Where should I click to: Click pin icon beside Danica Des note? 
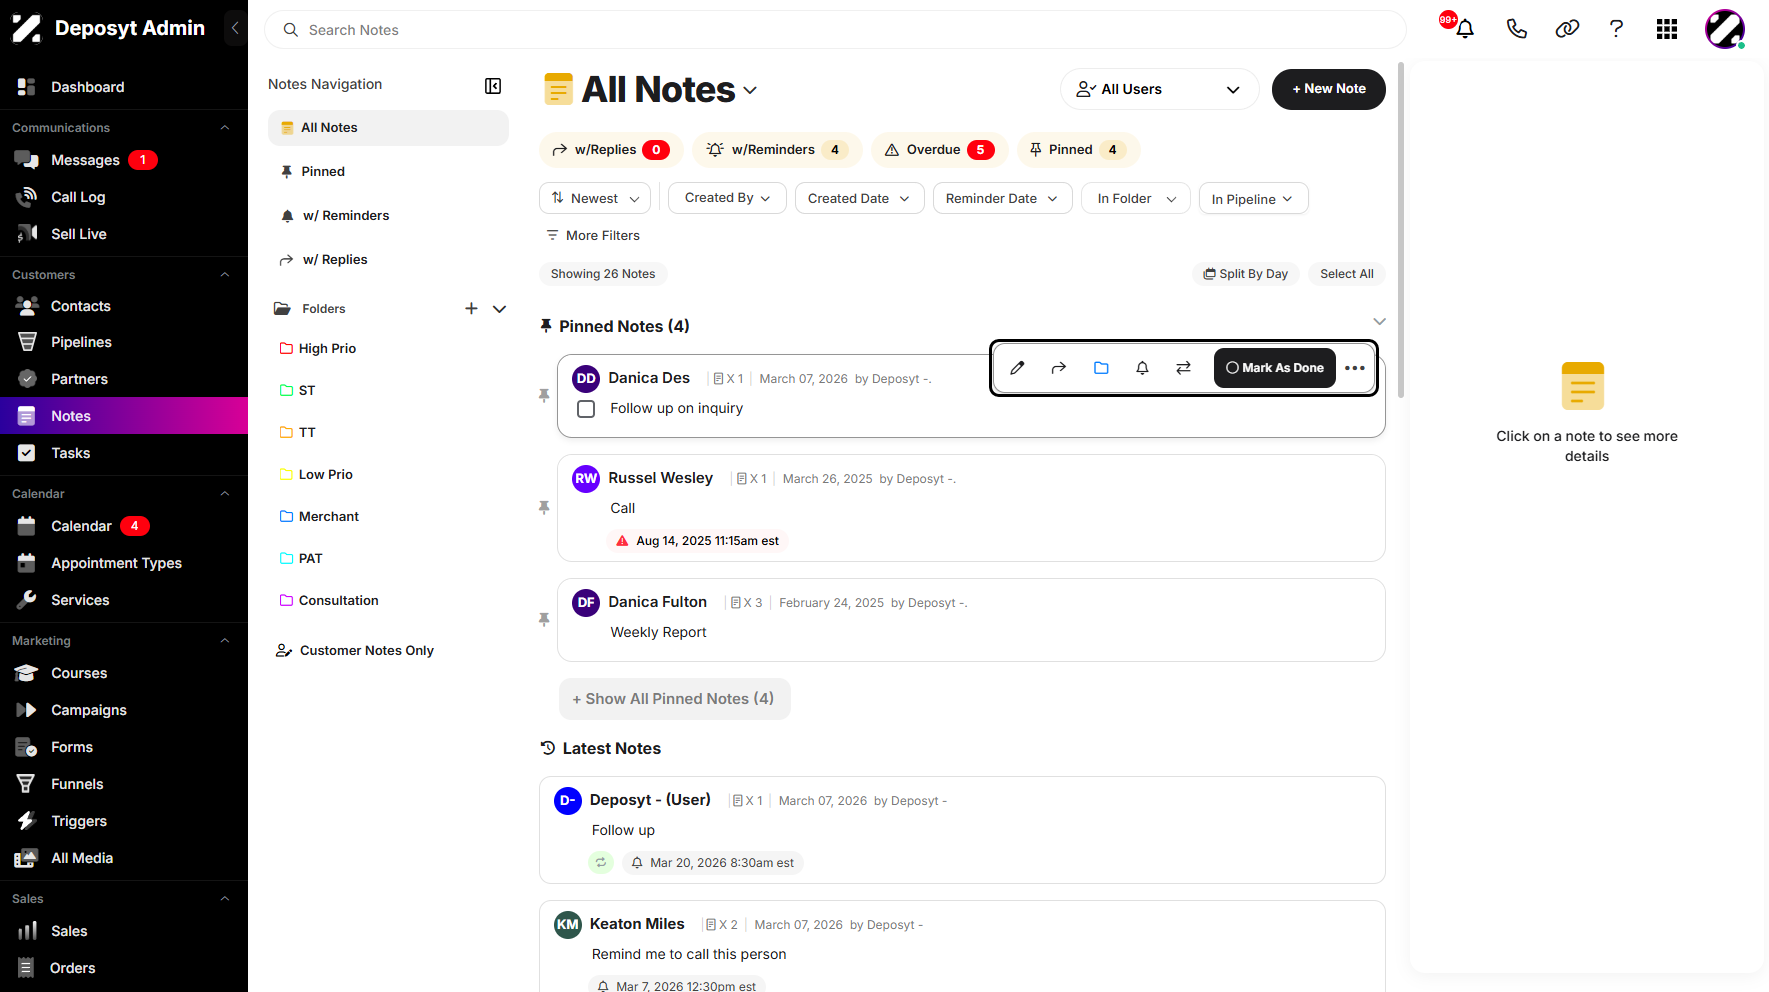(x=544, y=396)
